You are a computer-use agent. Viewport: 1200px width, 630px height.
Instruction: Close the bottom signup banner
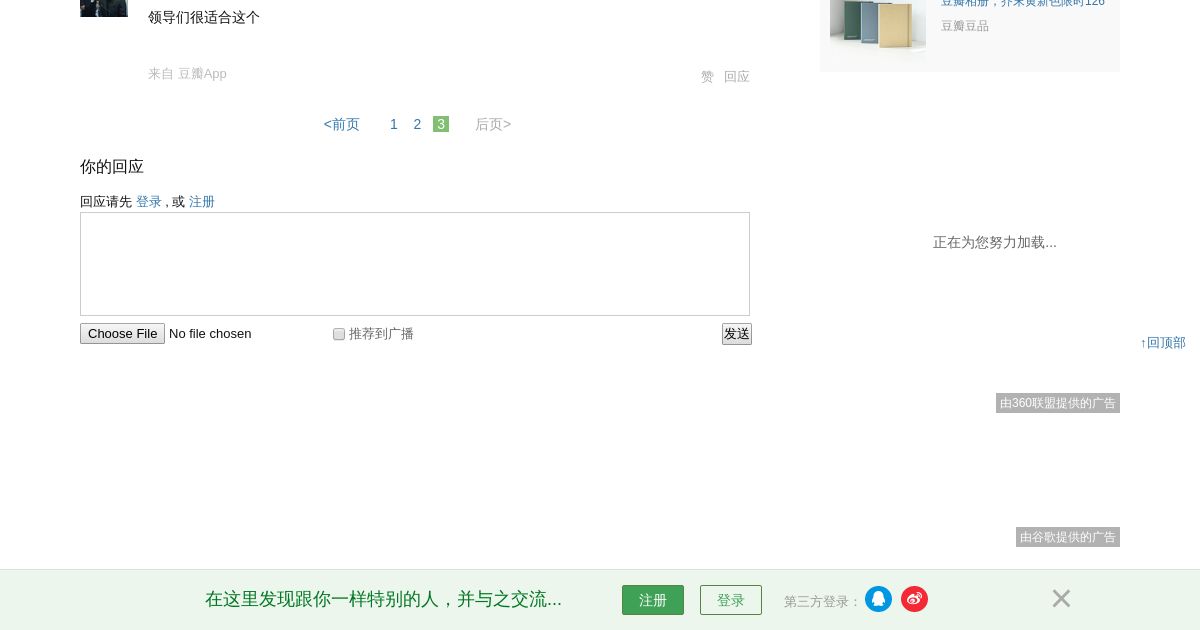(x=1061, y=598)
